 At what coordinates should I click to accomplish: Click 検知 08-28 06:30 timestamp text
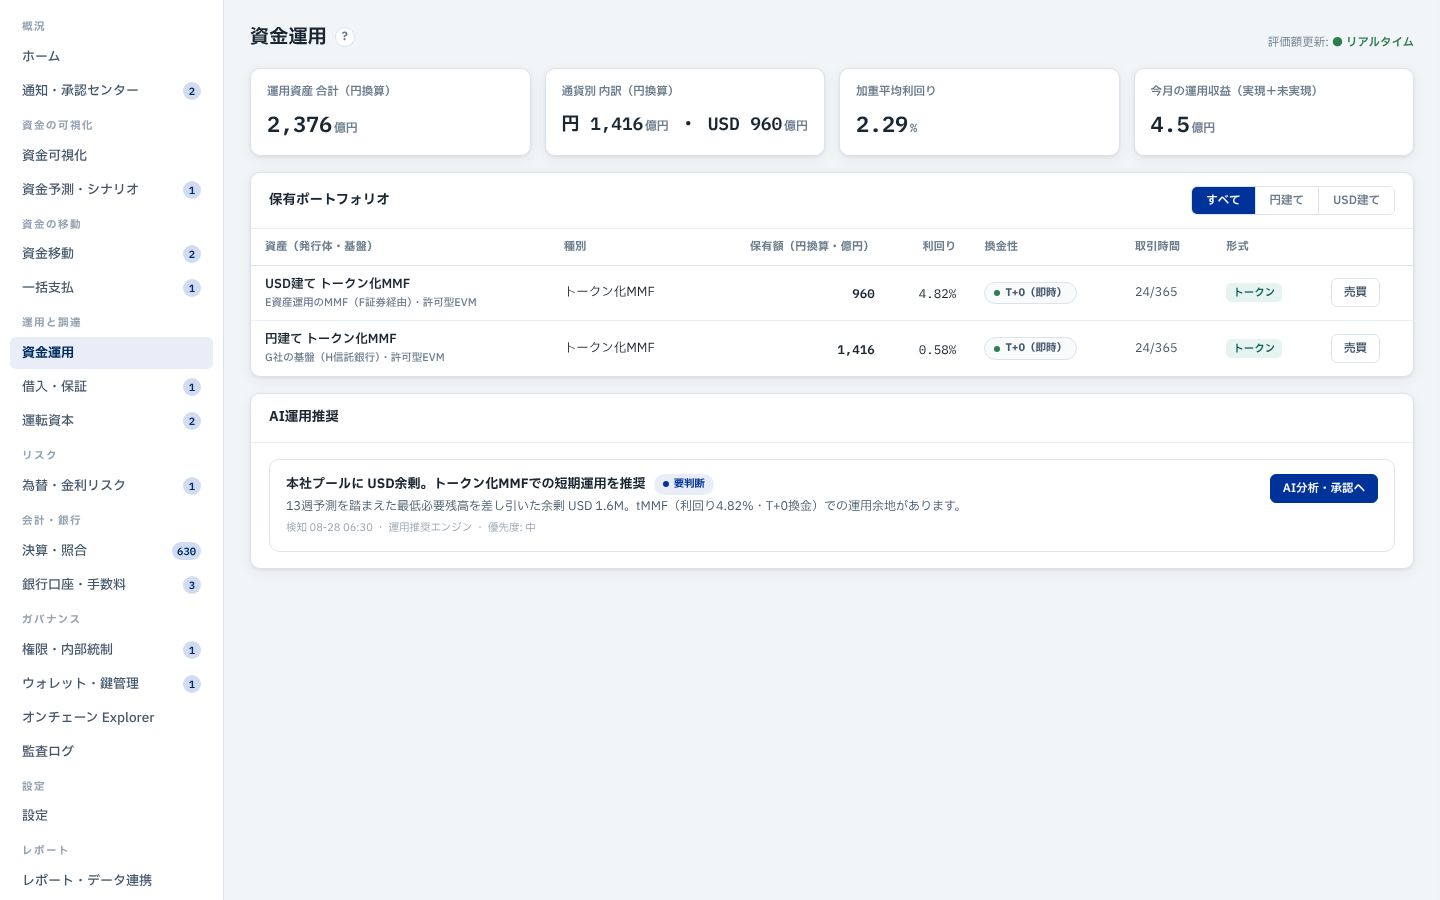329,527
